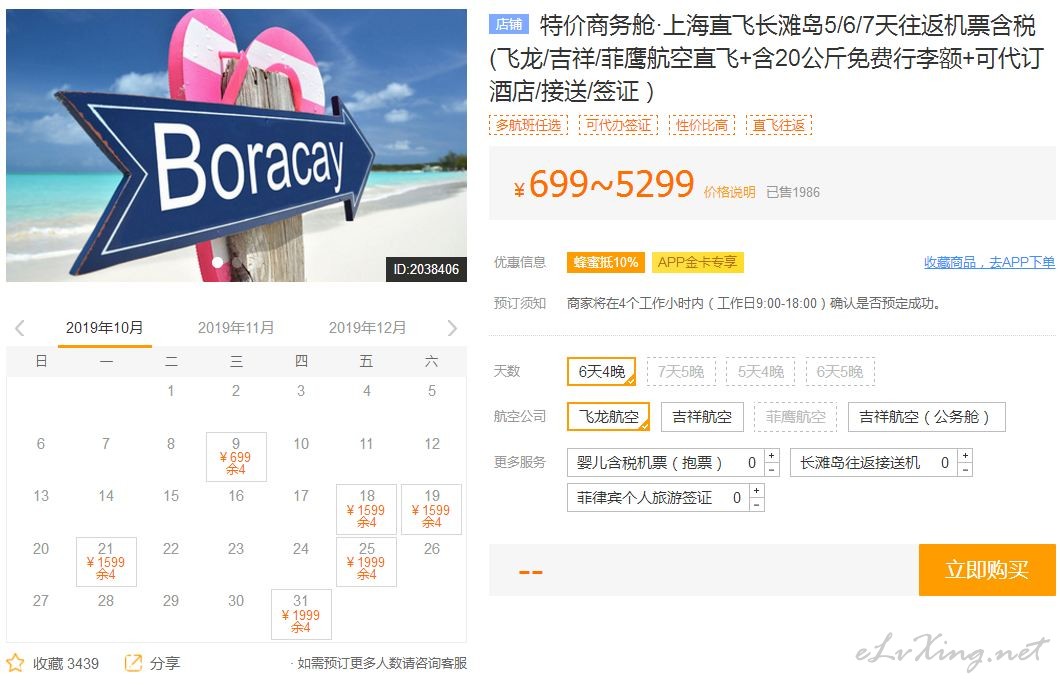Select the 6天4晚 duration option
The image size is (1060, 685).
pos(602,371)
